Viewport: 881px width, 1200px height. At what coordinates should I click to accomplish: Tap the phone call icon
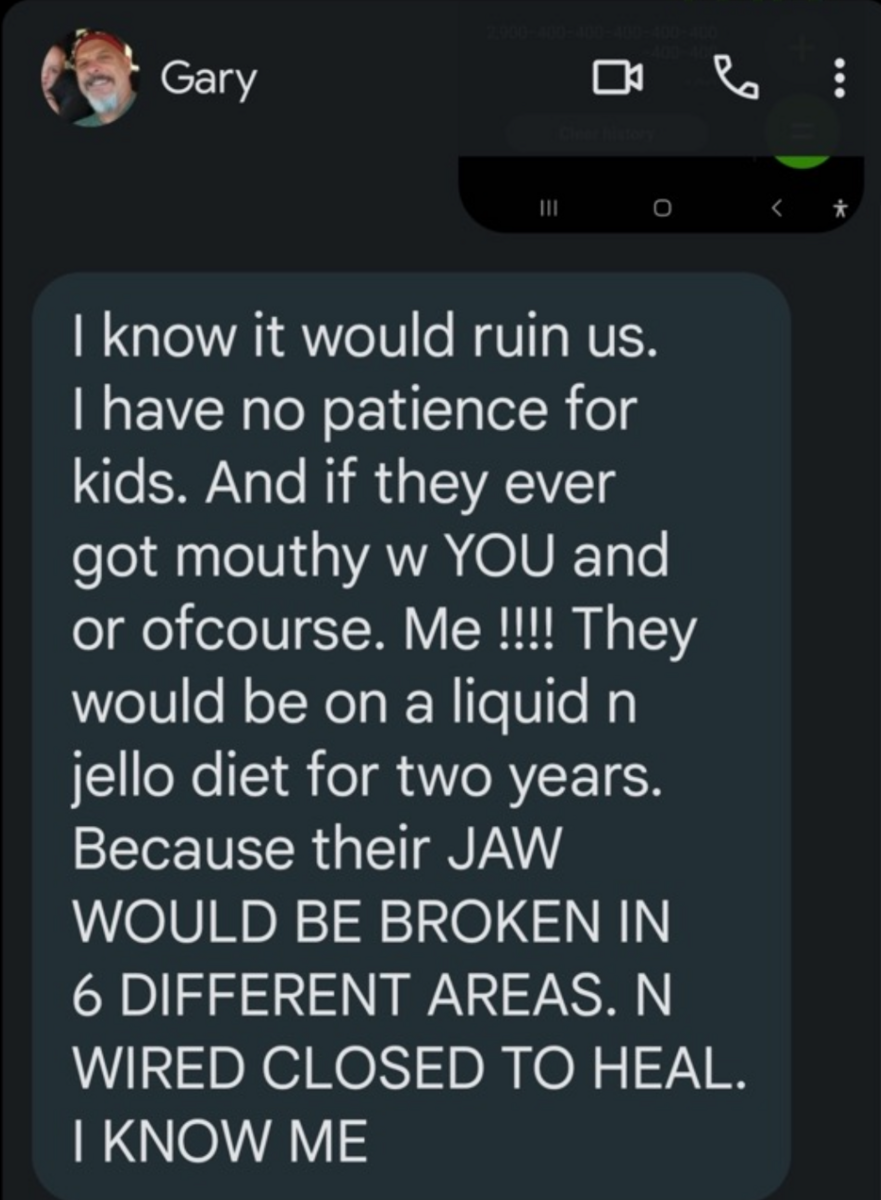point(737,76)
